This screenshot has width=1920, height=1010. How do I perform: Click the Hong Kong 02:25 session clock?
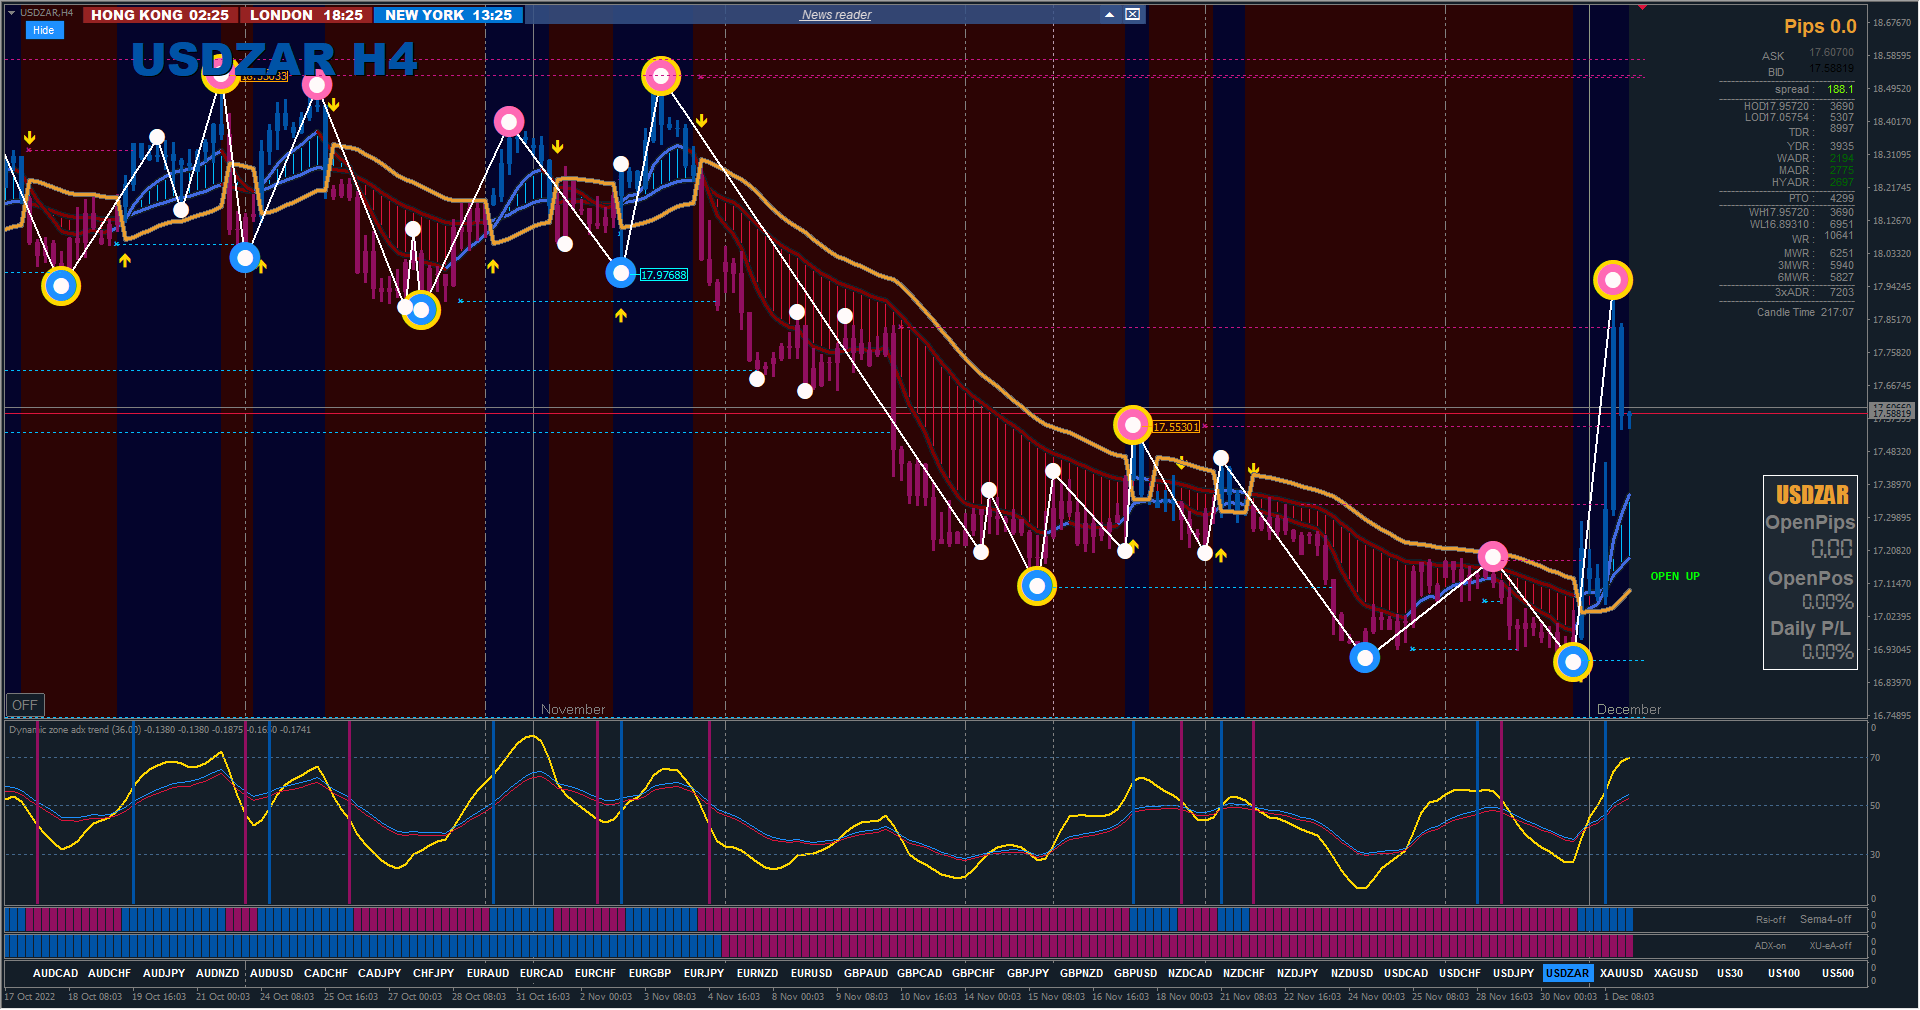(x=160, y=15)
